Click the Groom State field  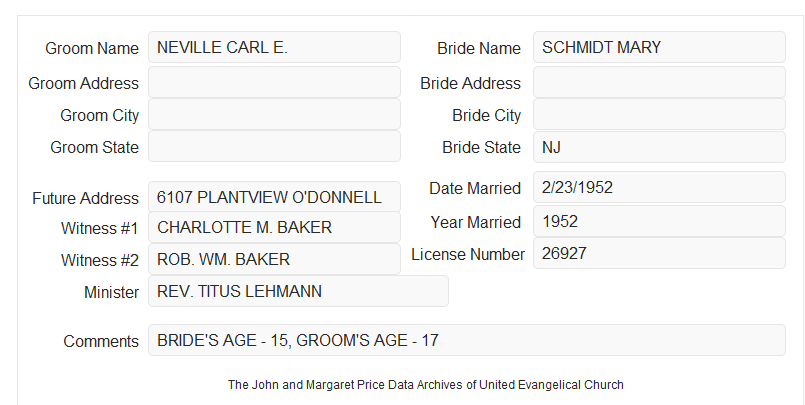pyautogui.click(x=274, y=146)
